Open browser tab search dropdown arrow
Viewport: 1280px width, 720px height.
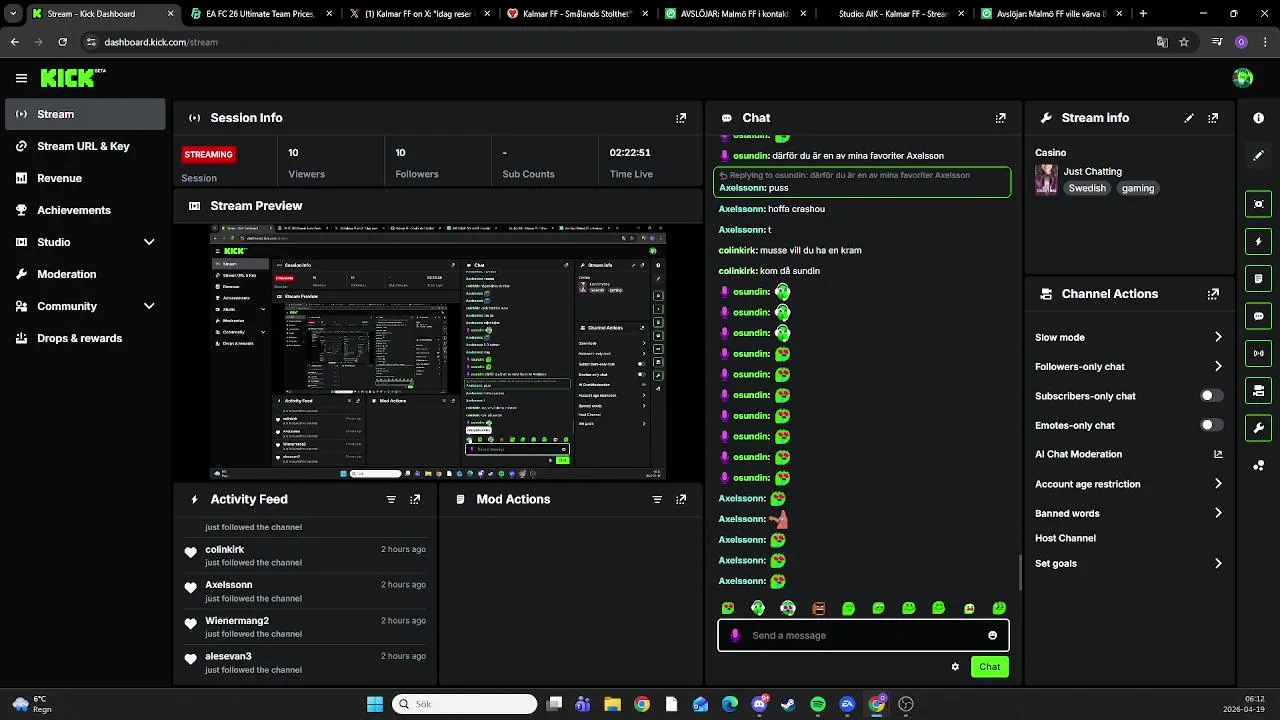click(13, 14)
